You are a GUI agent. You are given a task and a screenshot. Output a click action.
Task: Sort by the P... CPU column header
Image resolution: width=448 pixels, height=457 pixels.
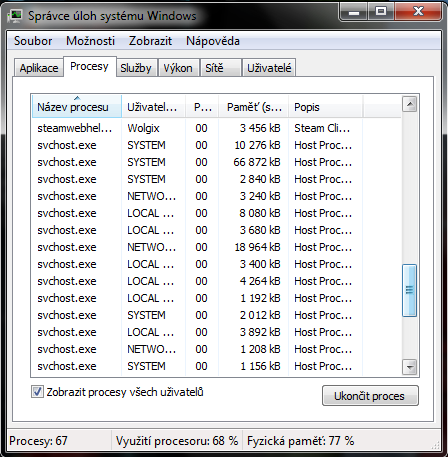tap(202, 107)
